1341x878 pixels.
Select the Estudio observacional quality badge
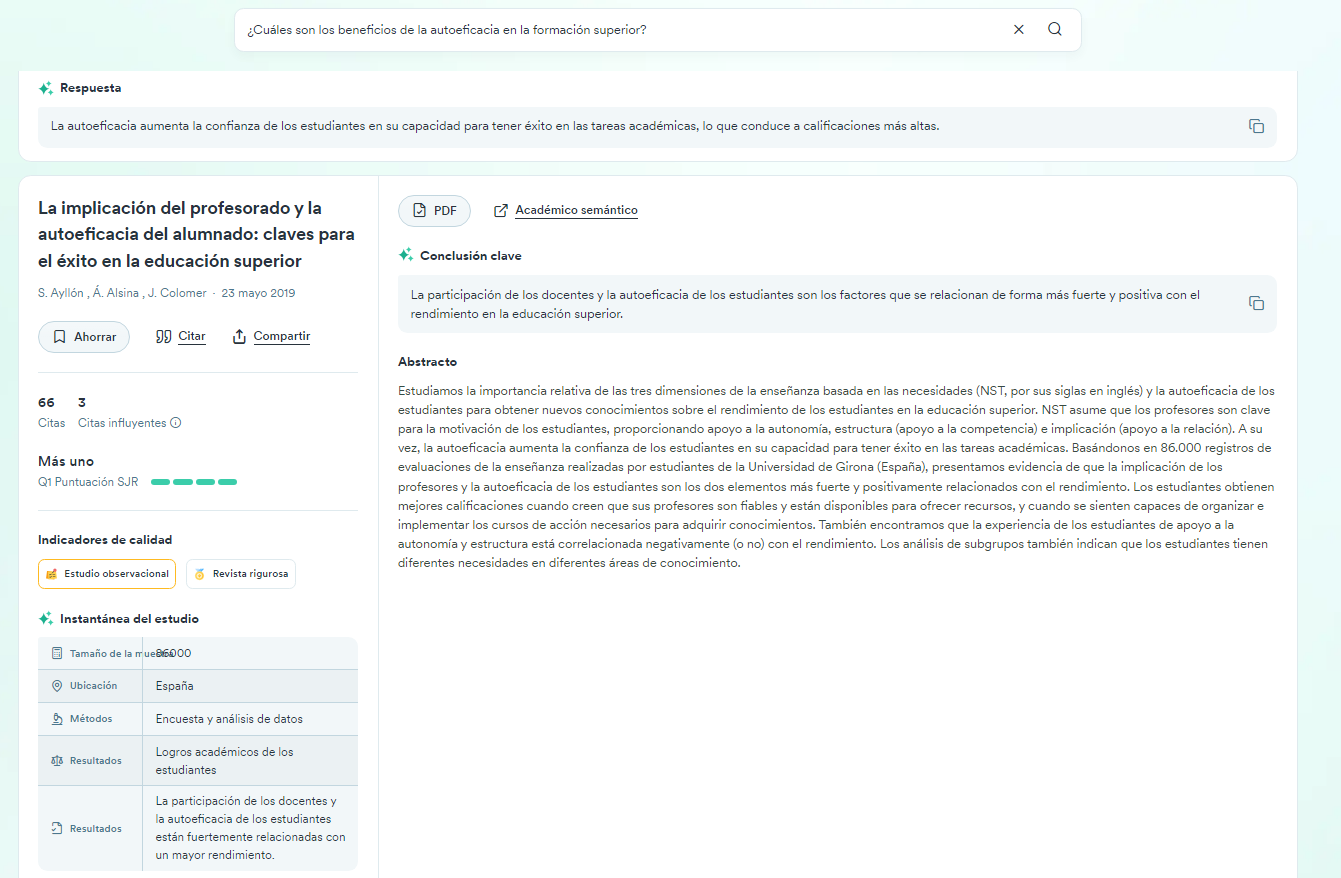click(x=107, y=574)
